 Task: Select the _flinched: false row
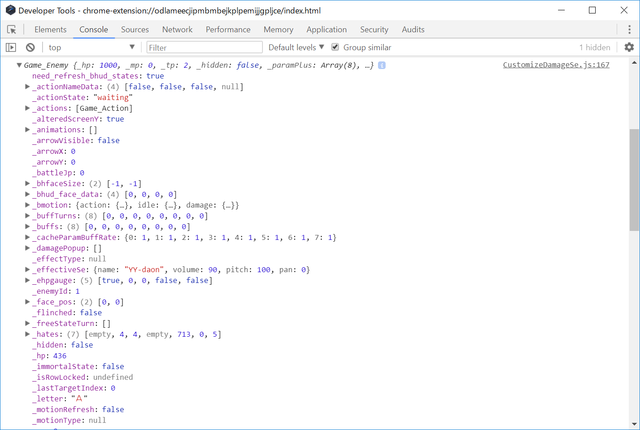(x=67, y=313)
